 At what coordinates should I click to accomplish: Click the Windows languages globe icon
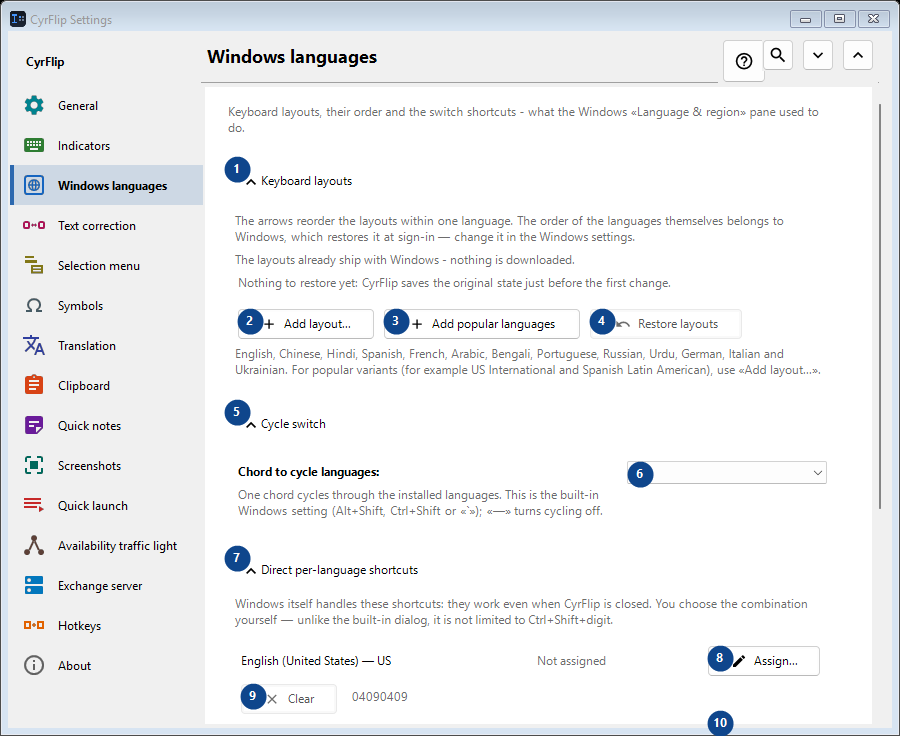coord(34,185)
